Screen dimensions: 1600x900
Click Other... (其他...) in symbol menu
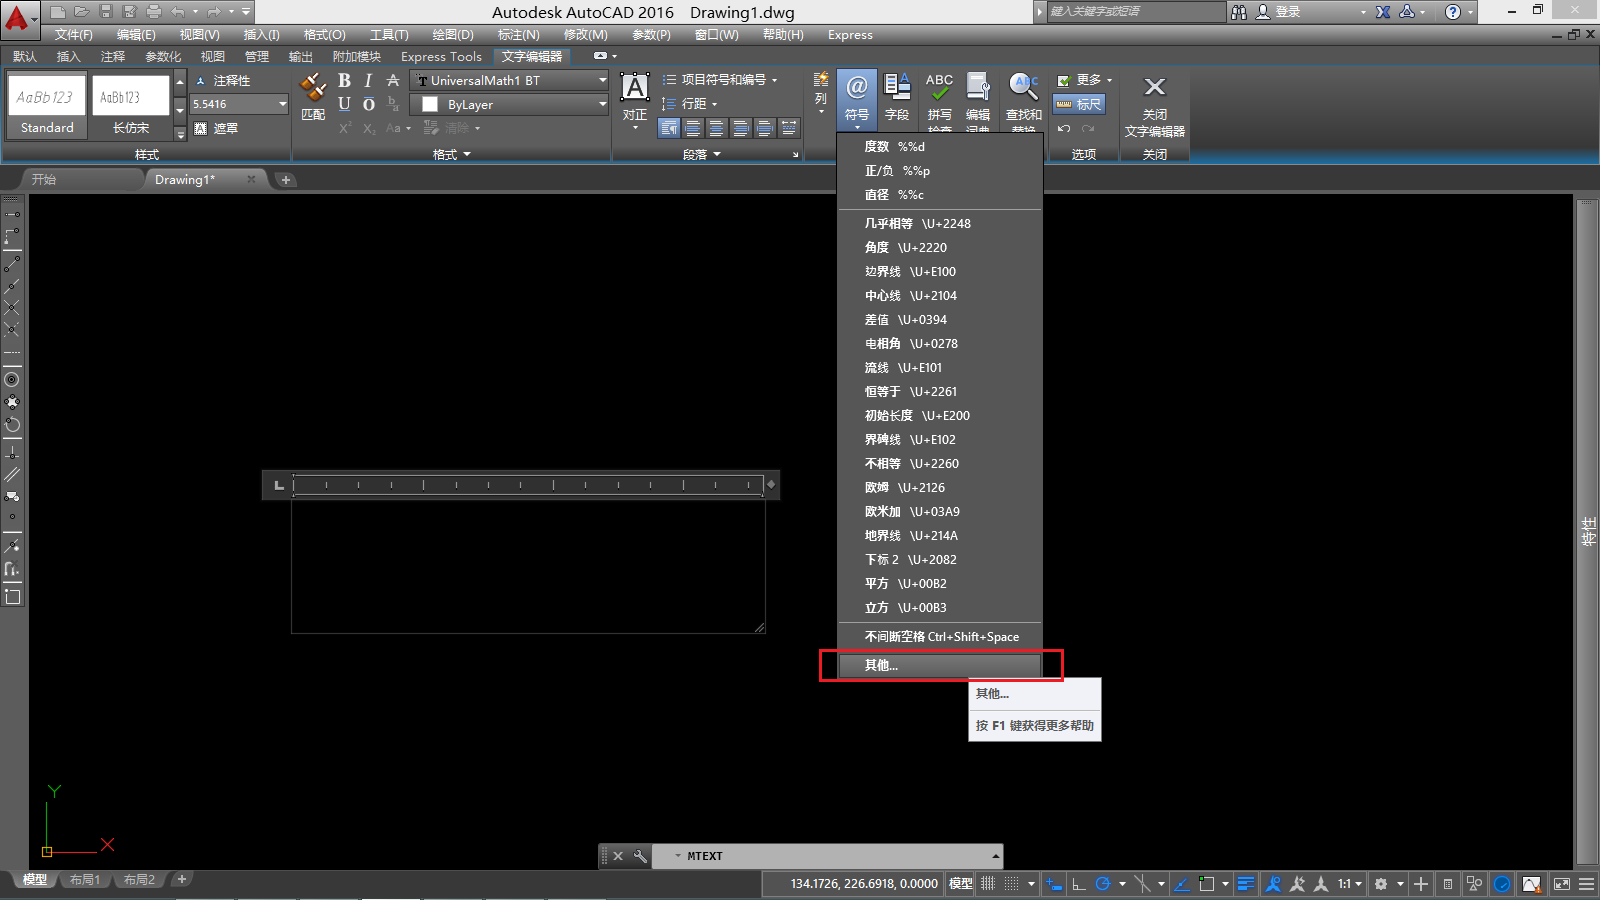(x=940, y=665)
